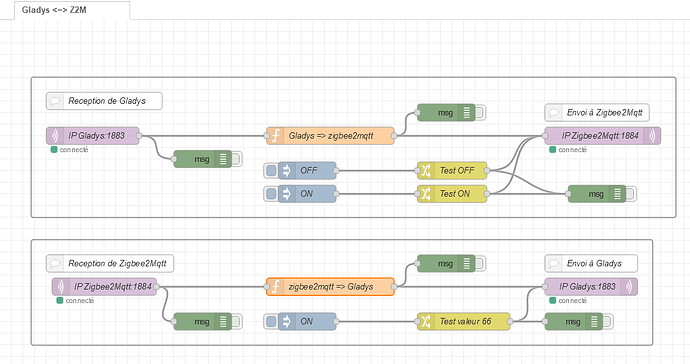Click input port of zigbee2mqtt => Gladys node
Image resolution: width=690 pixels, height=364 pixels.
point(267,287)
